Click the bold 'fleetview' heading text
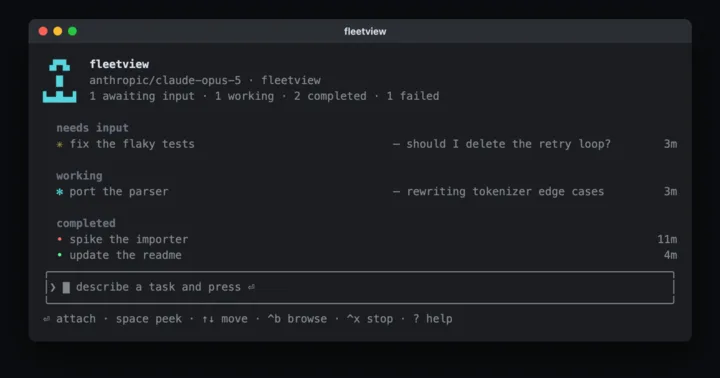The height and width of the screenshot is (378, 720). pos(119,64)
